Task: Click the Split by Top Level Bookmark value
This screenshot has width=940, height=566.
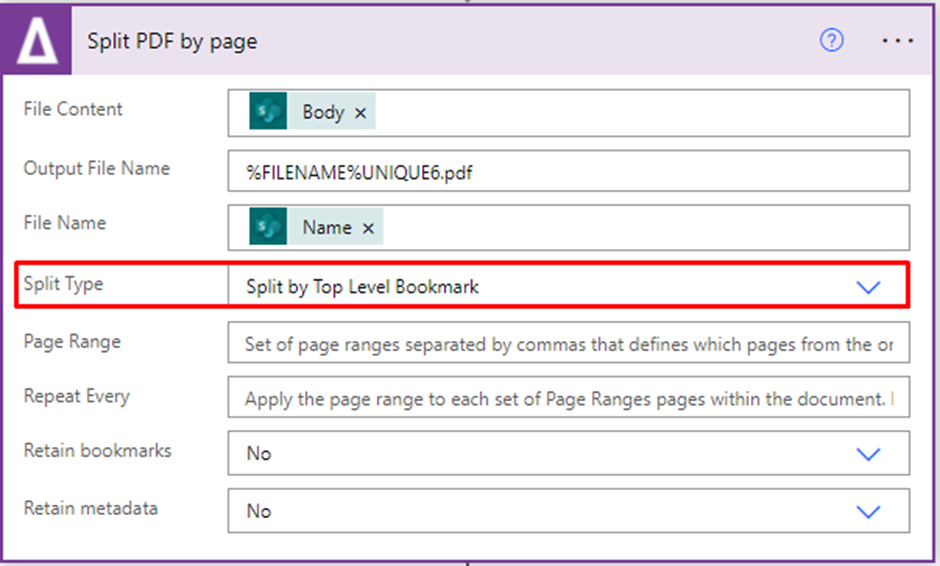Action: pyautogui.click(x=363, y=287)
